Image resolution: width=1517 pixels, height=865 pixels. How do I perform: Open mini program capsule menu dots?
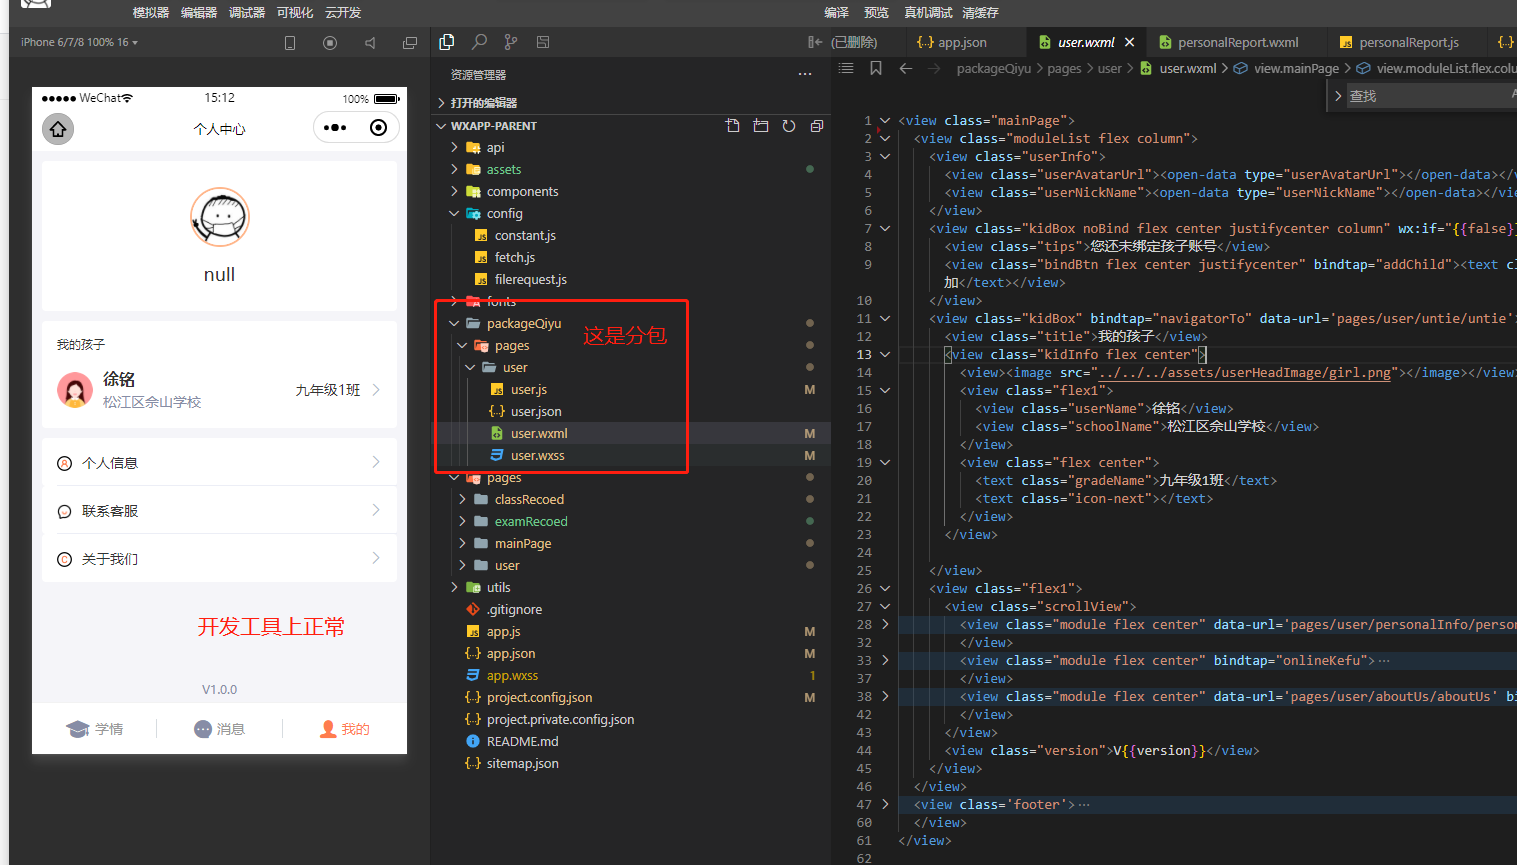coord(335,128)
